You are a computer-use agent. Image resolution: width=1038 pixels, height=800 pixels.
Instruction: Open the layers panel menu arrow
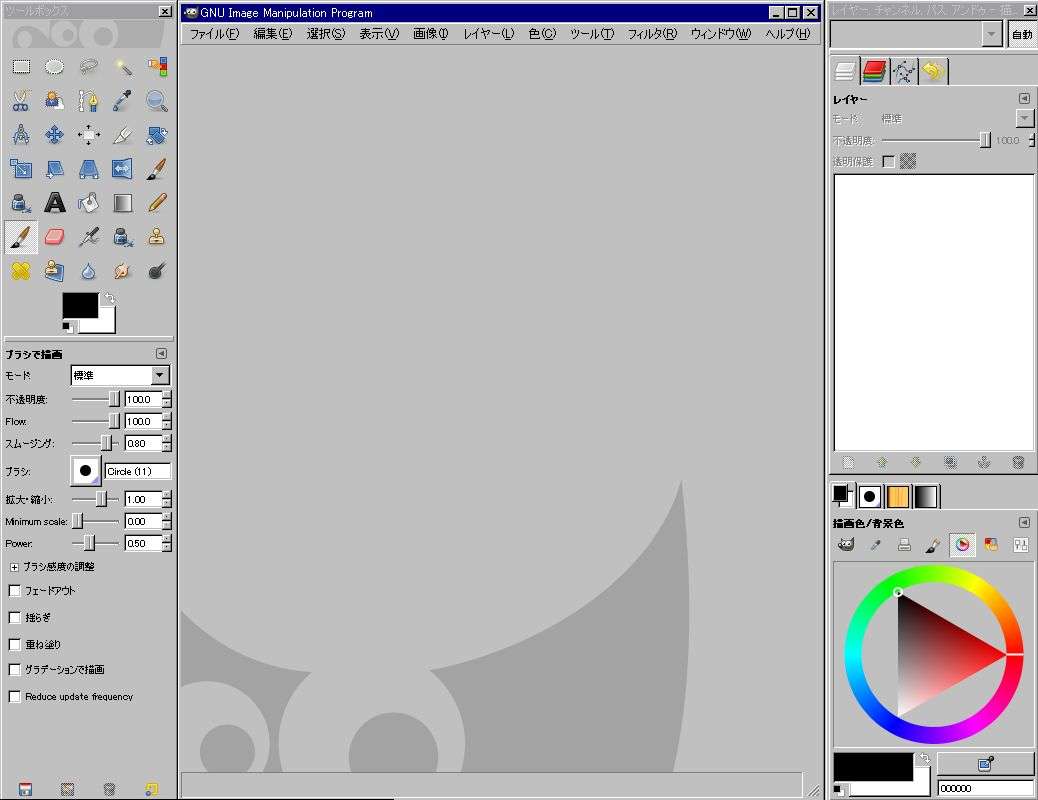(1024, 99)
